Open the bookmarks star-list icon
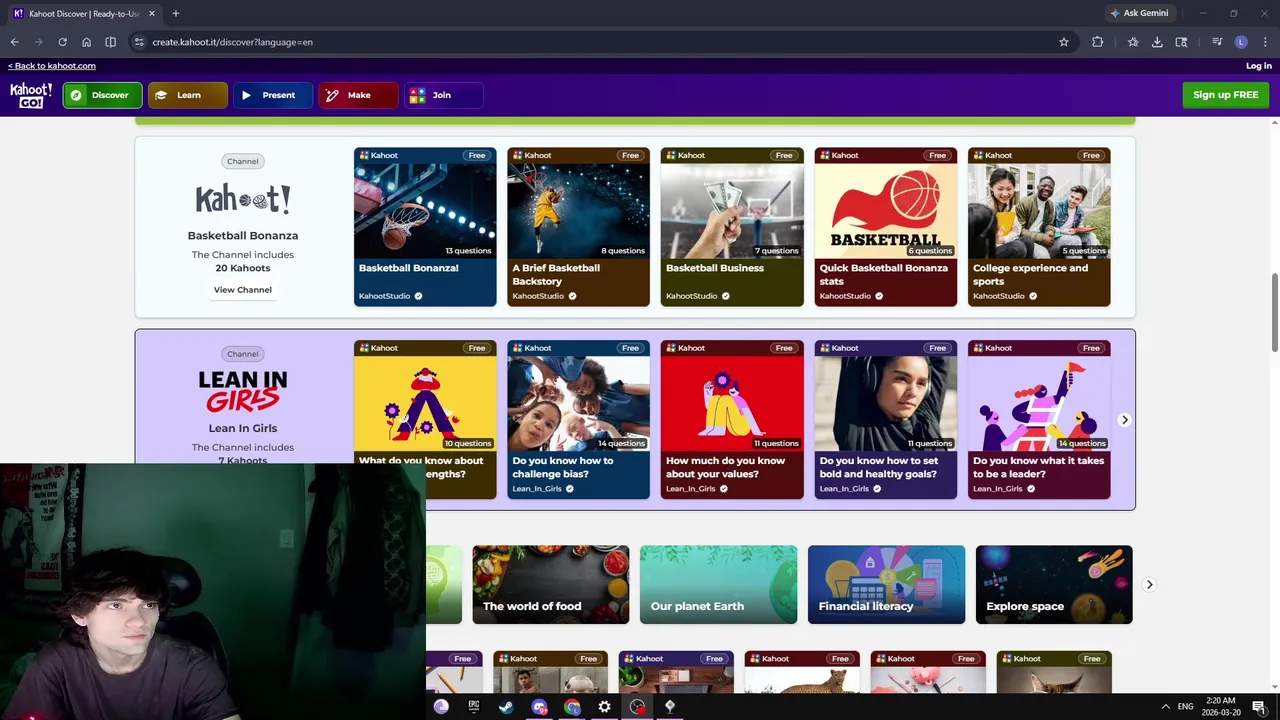 point(1133,42)
